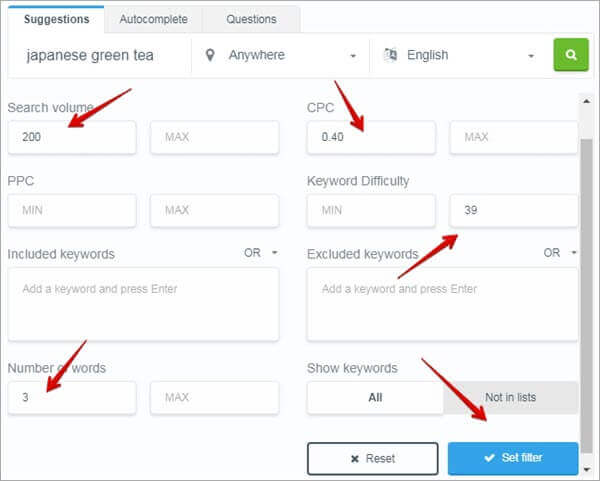Open the Suggestions tab

tap(56, 18)
